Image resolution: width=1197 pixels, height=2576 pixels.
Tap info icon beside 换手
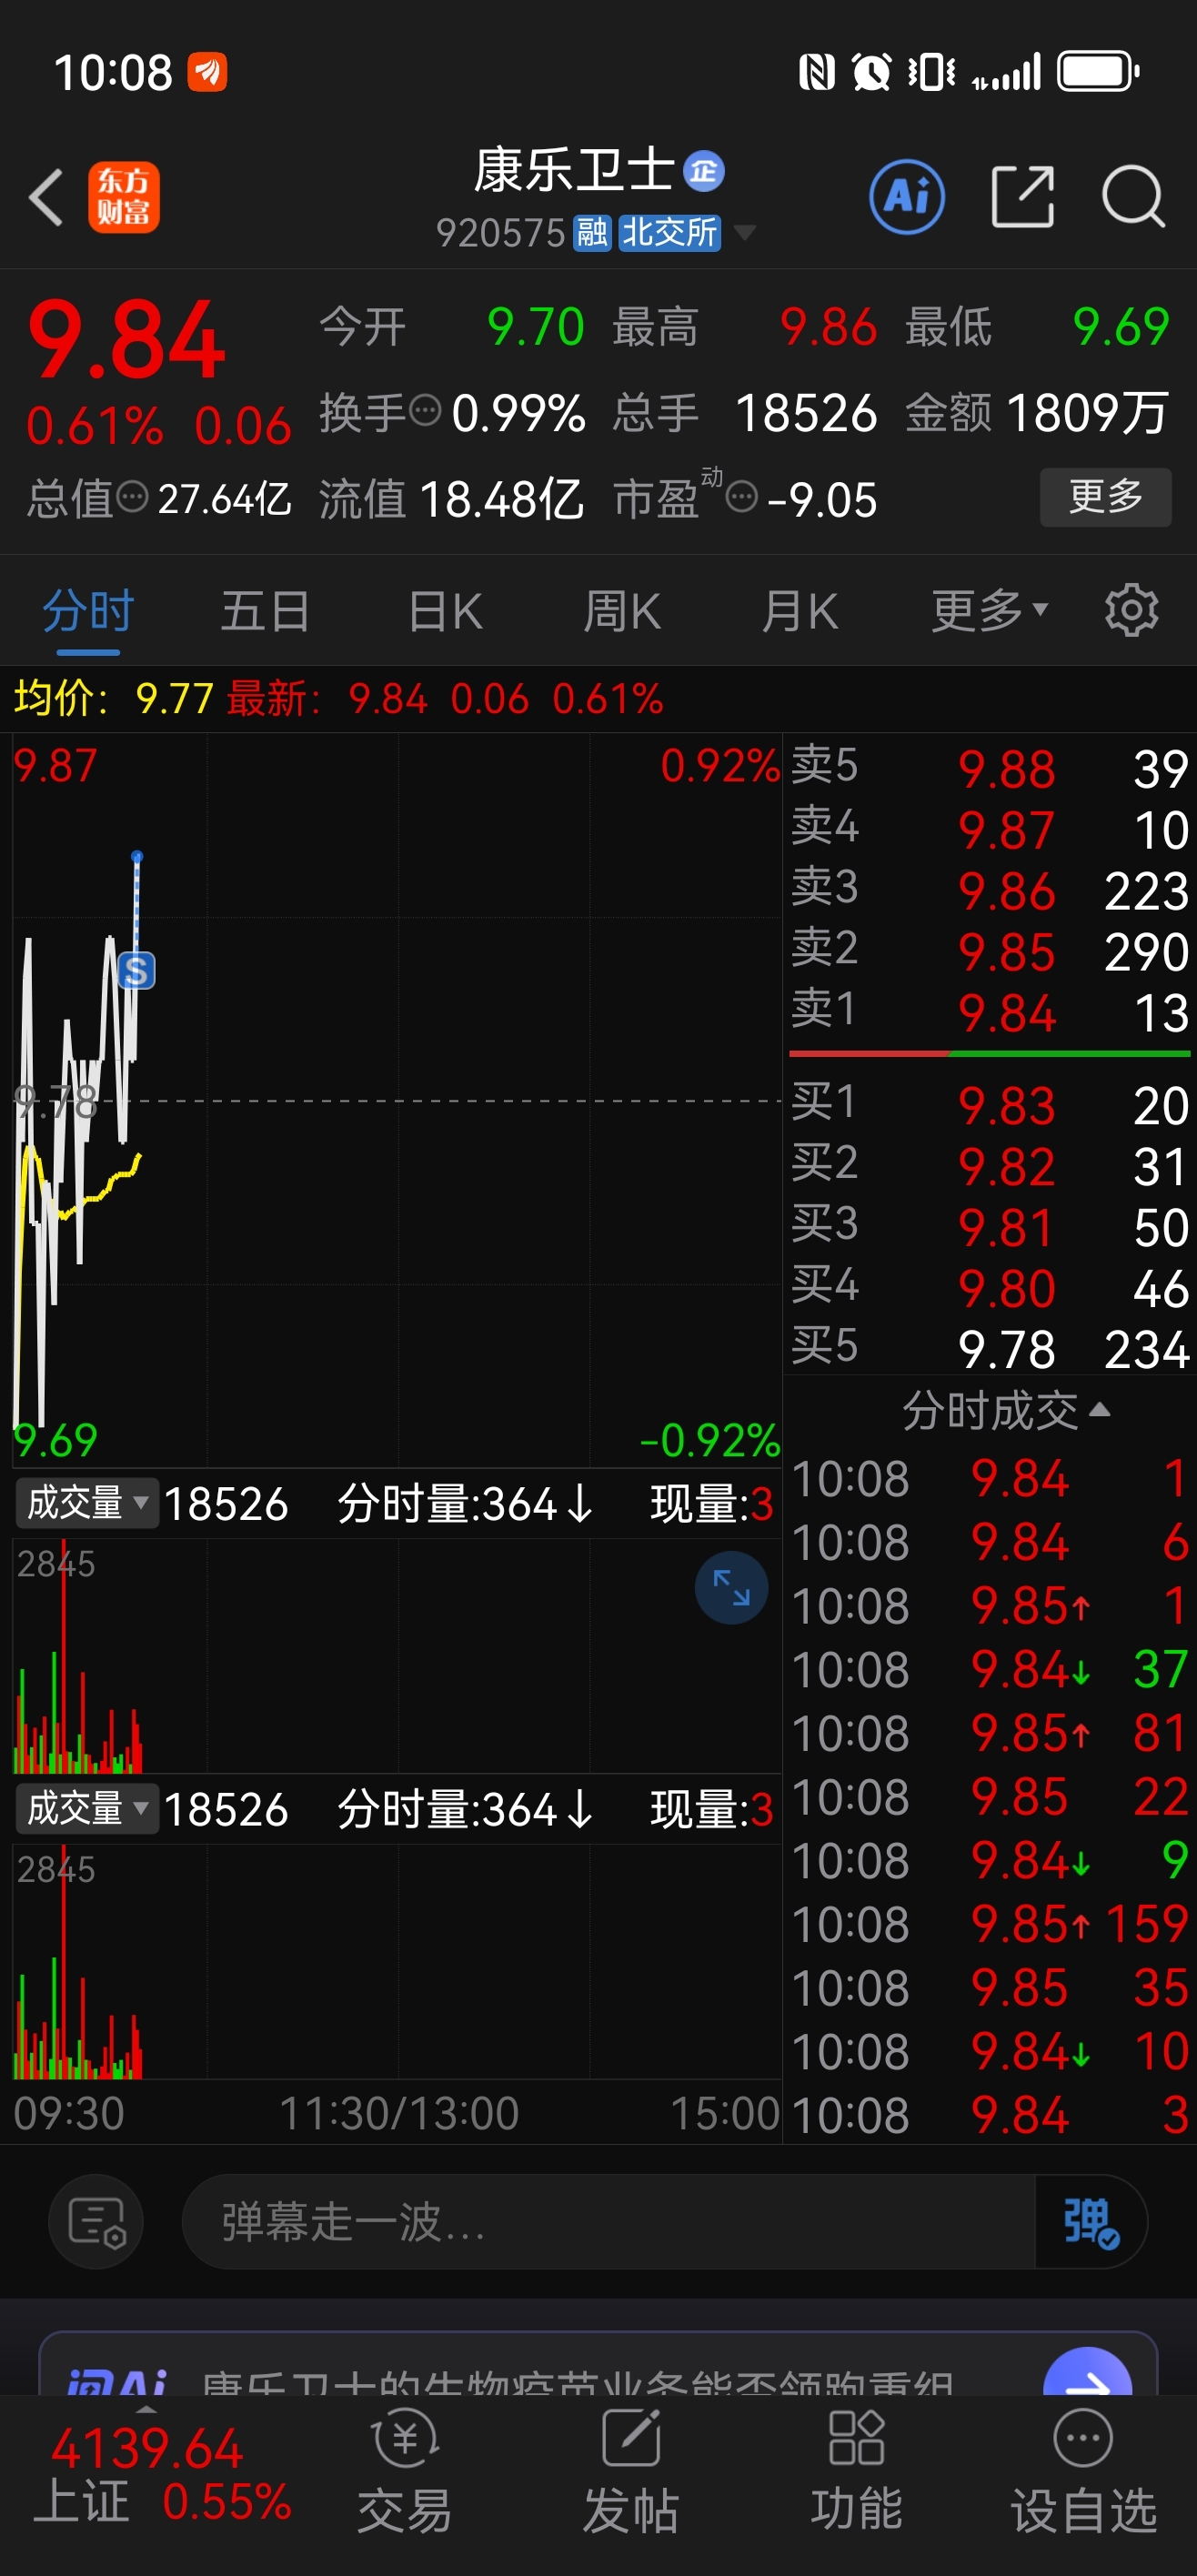click(425, 410)
